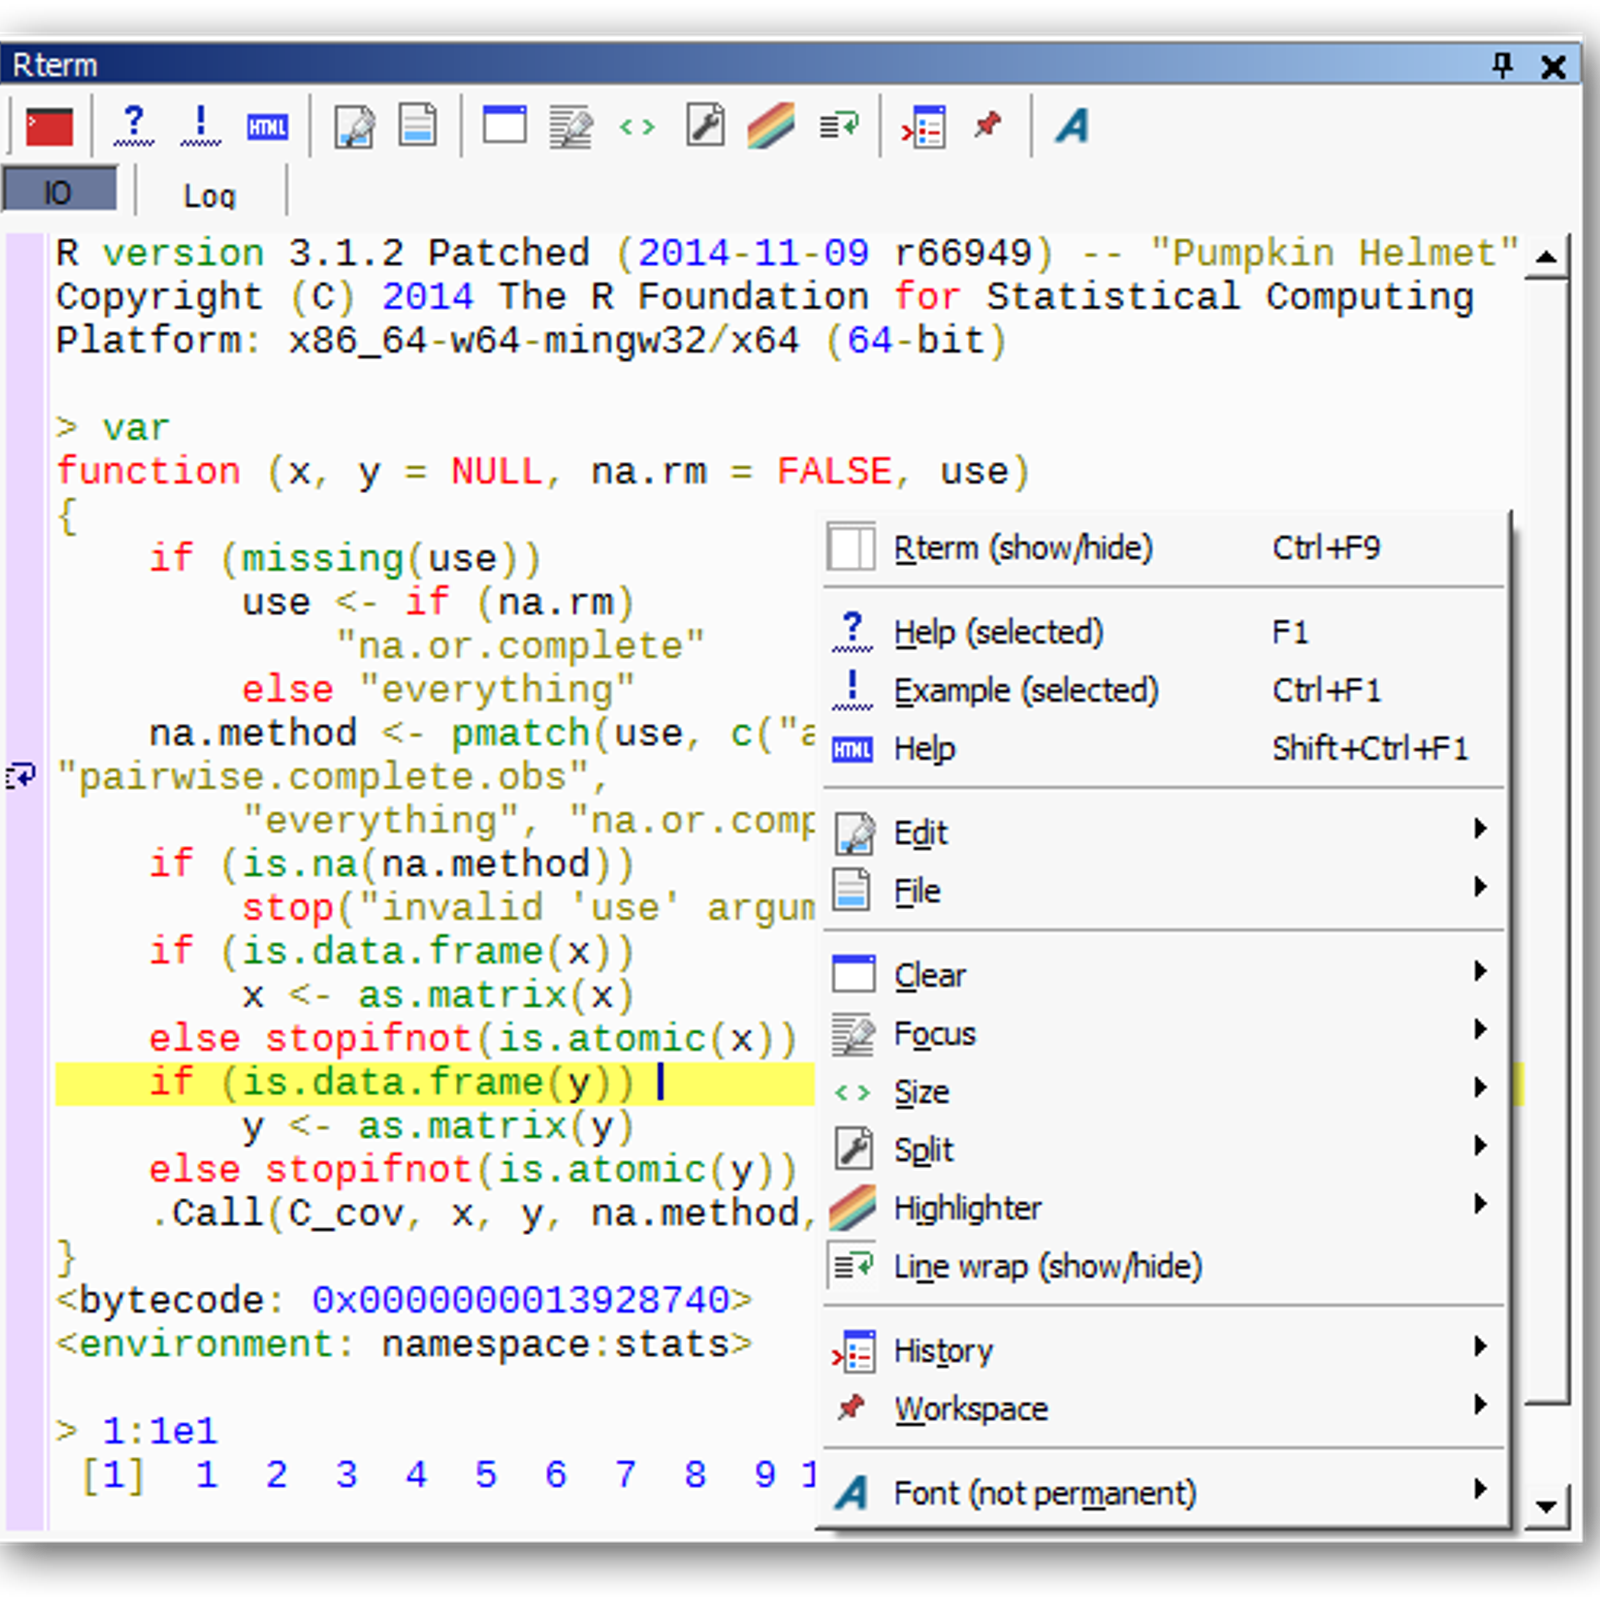Click the Highlighter rainbow toolbar icon

771,126
